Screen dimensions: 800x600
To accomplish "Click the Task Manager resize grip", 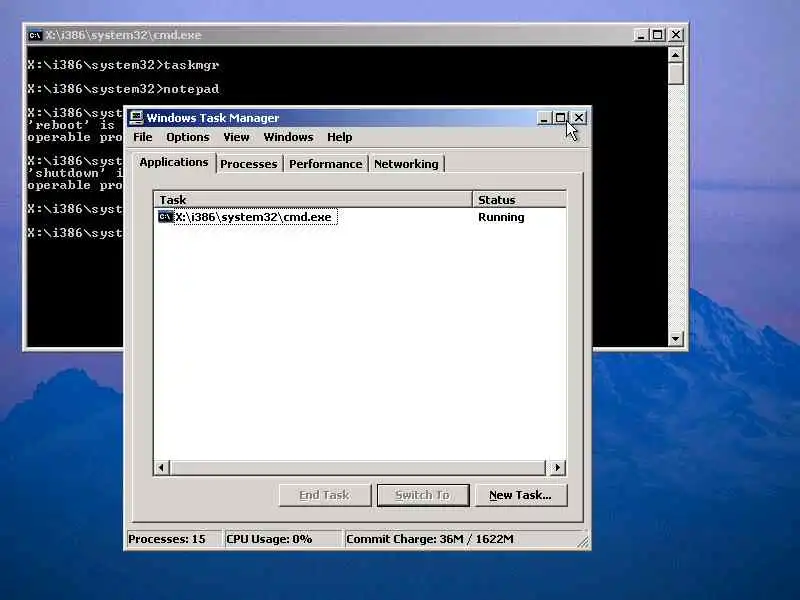I will (583, 542).
